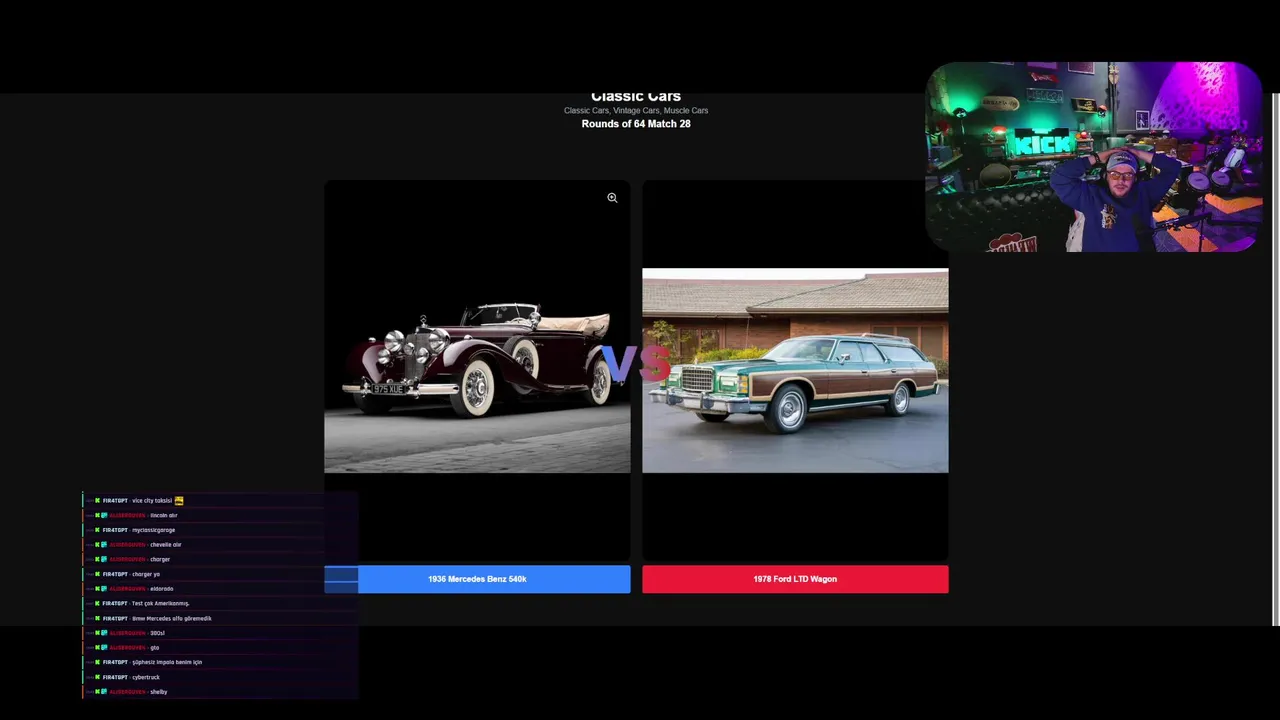1280x720 pixels.
Task: Click the streamer webcam overlay
Action: click(x=1093, y=157)
